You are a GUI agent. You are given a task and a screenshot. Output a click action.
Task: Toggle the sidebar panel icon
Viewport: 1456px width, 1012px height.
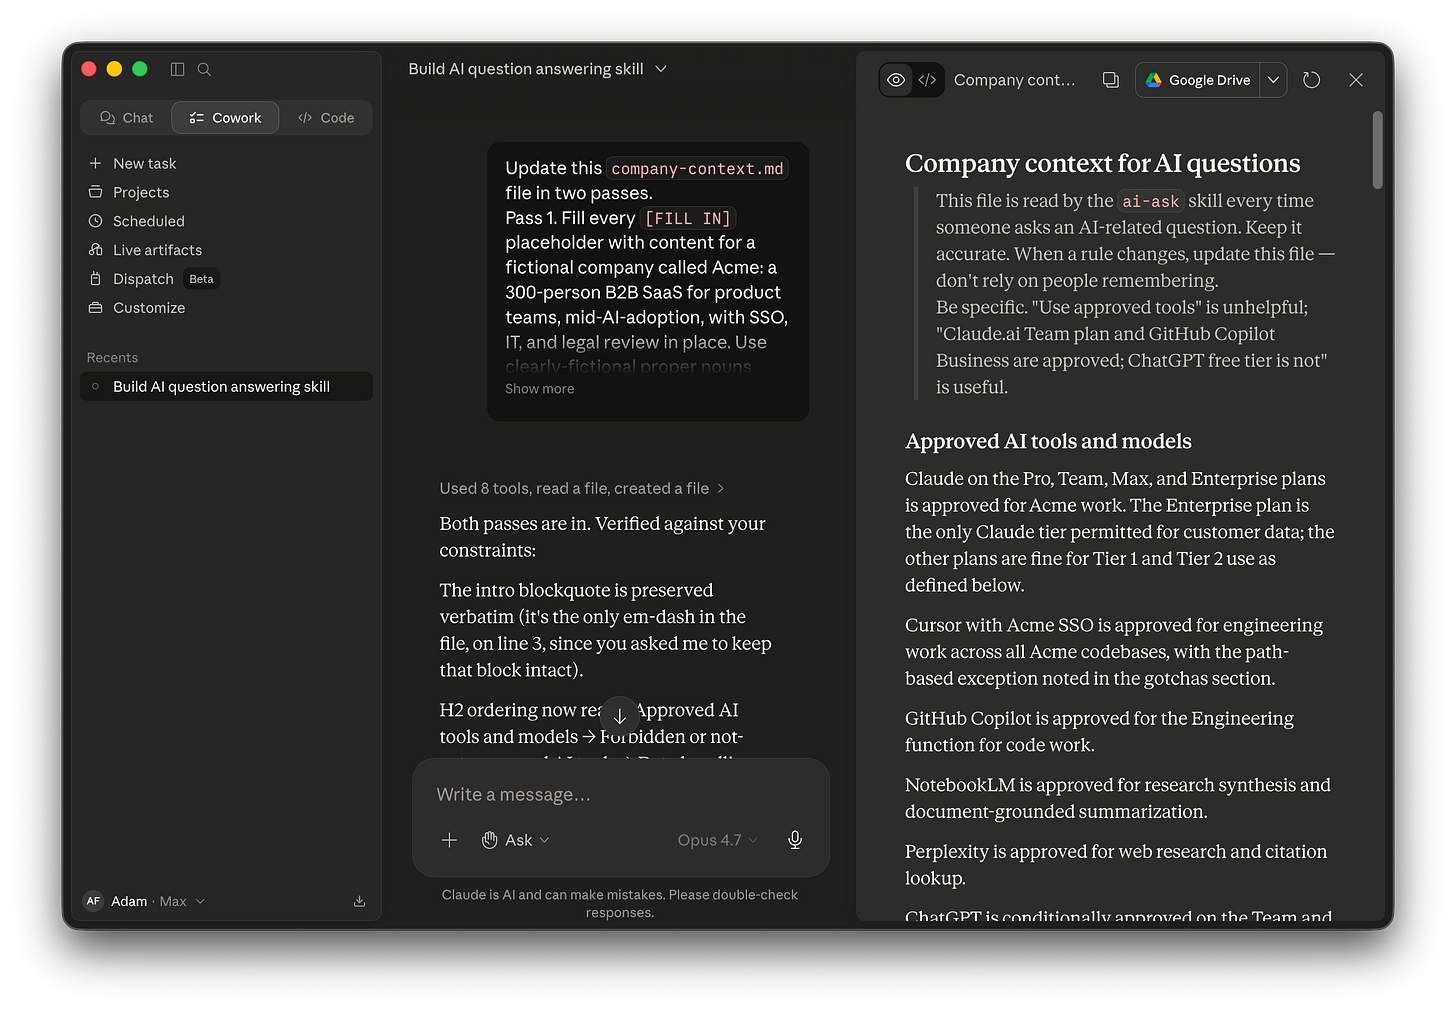177,69
